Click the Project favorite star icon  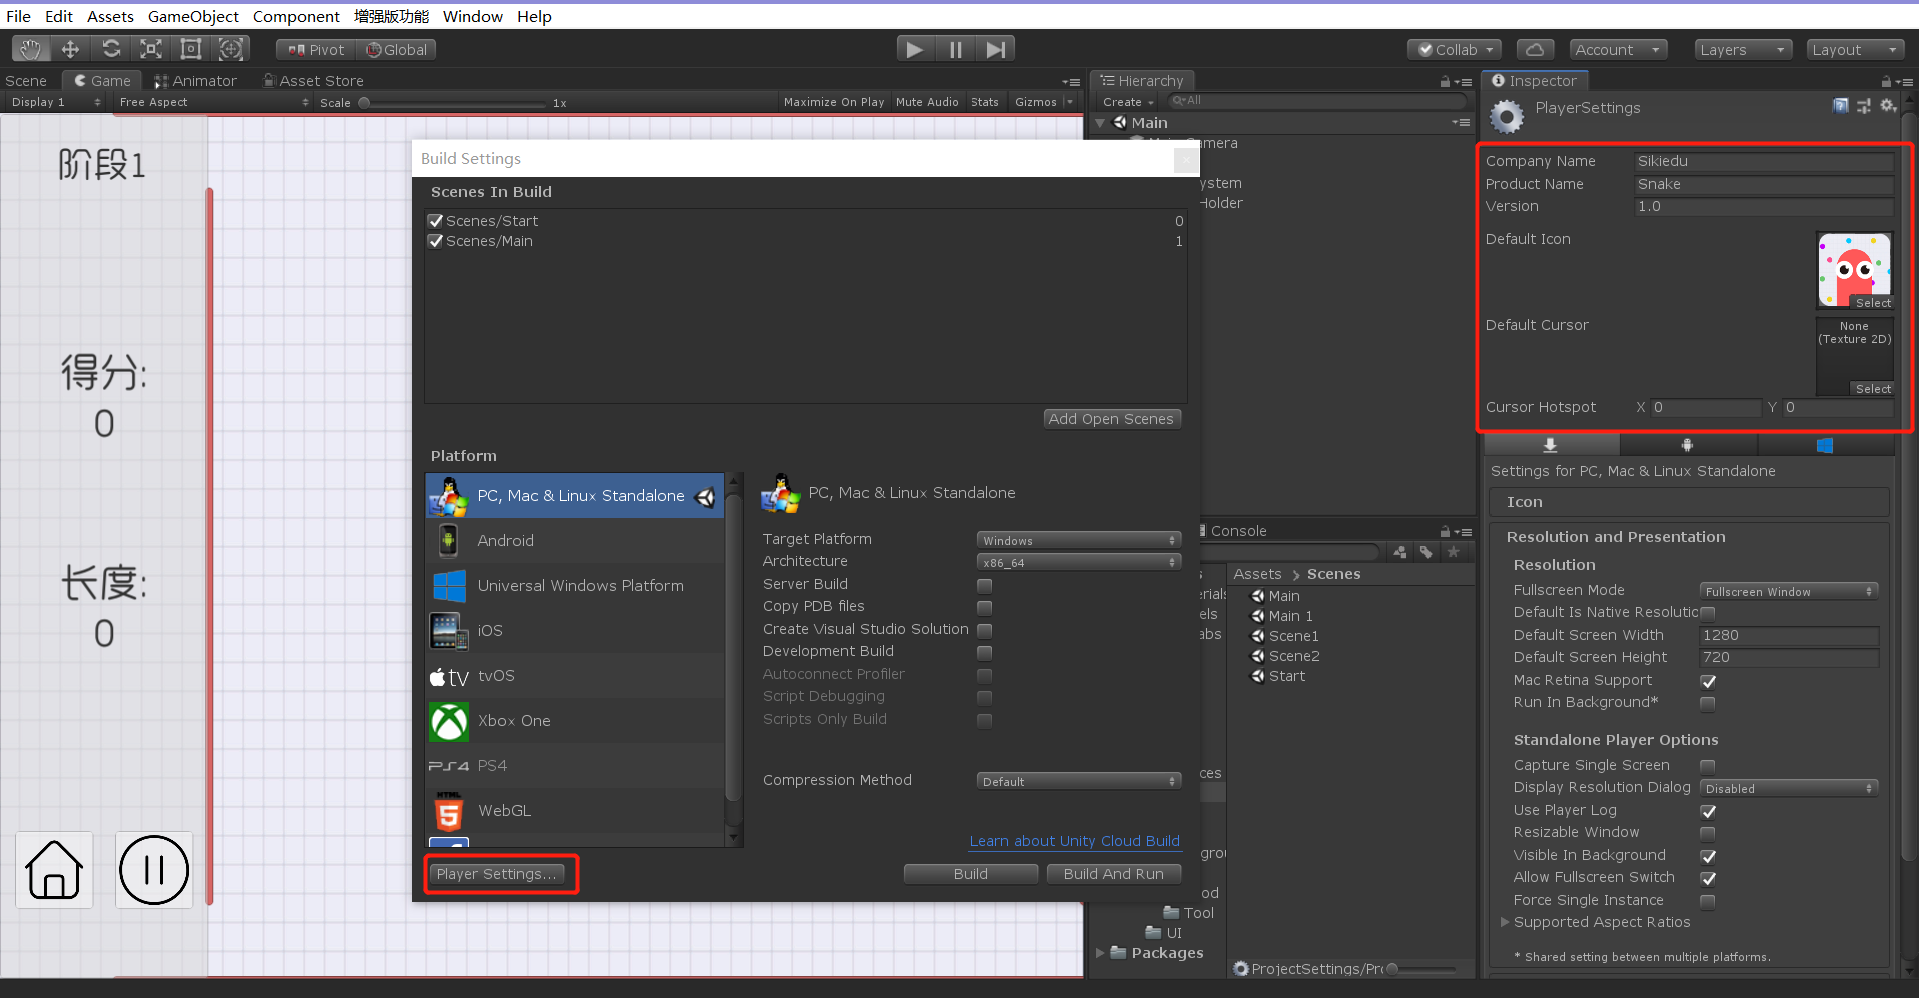(x=1454, y=552)
